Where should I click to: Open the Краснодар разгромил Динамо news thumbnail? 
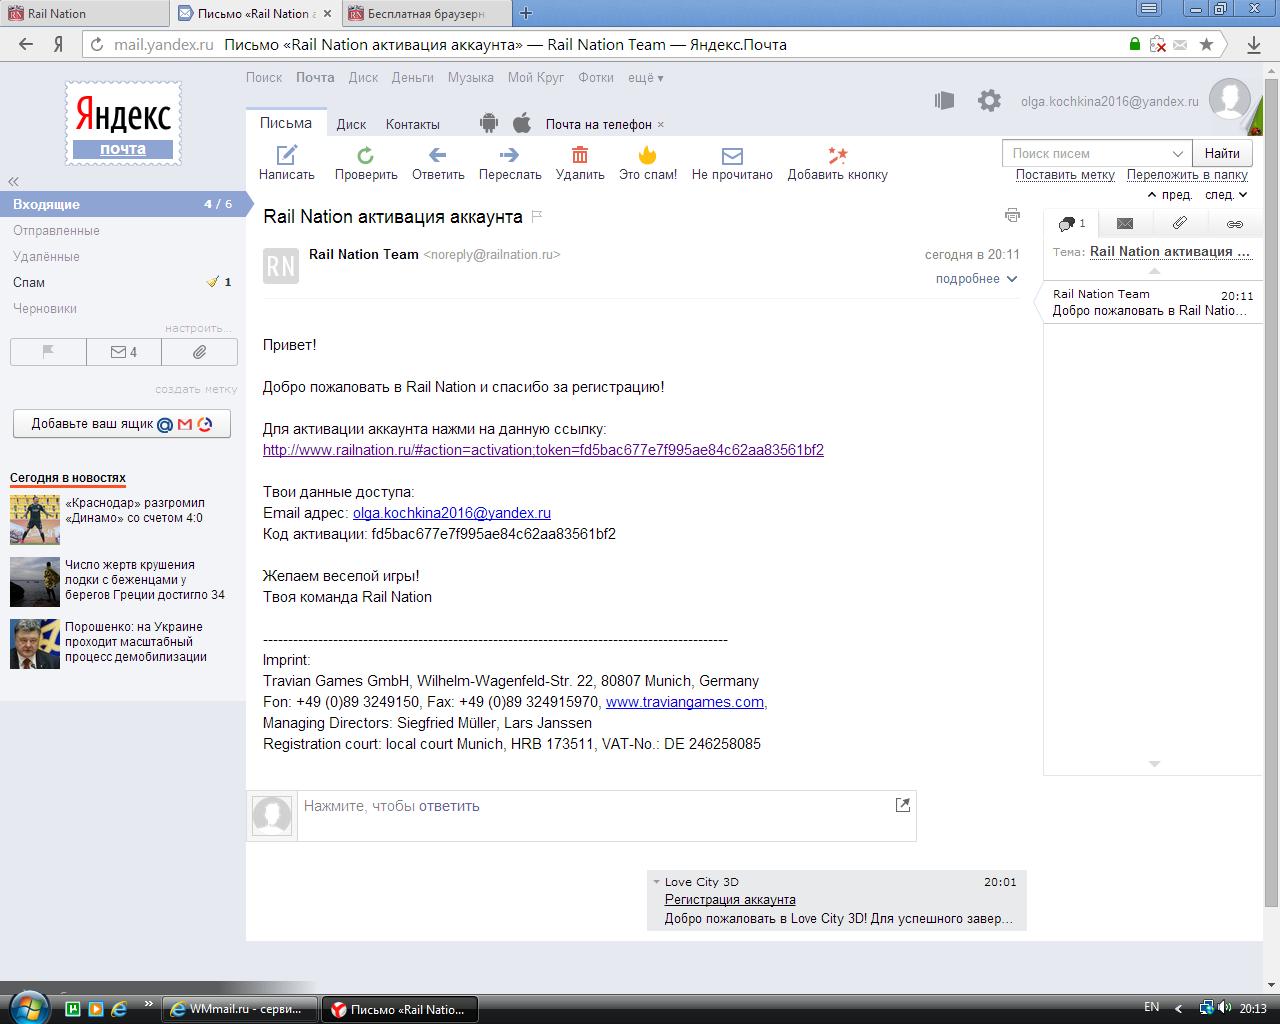[x=35, y=519]
